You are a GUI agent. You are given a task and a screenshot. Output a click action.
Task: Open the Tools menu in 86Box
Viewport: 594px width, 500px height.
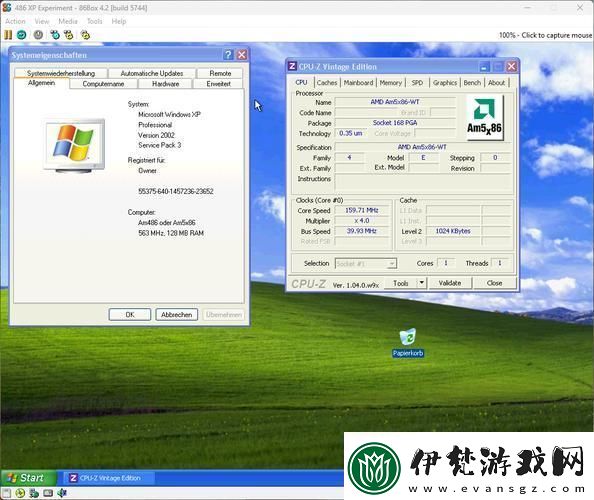click(x=95, y=21)
